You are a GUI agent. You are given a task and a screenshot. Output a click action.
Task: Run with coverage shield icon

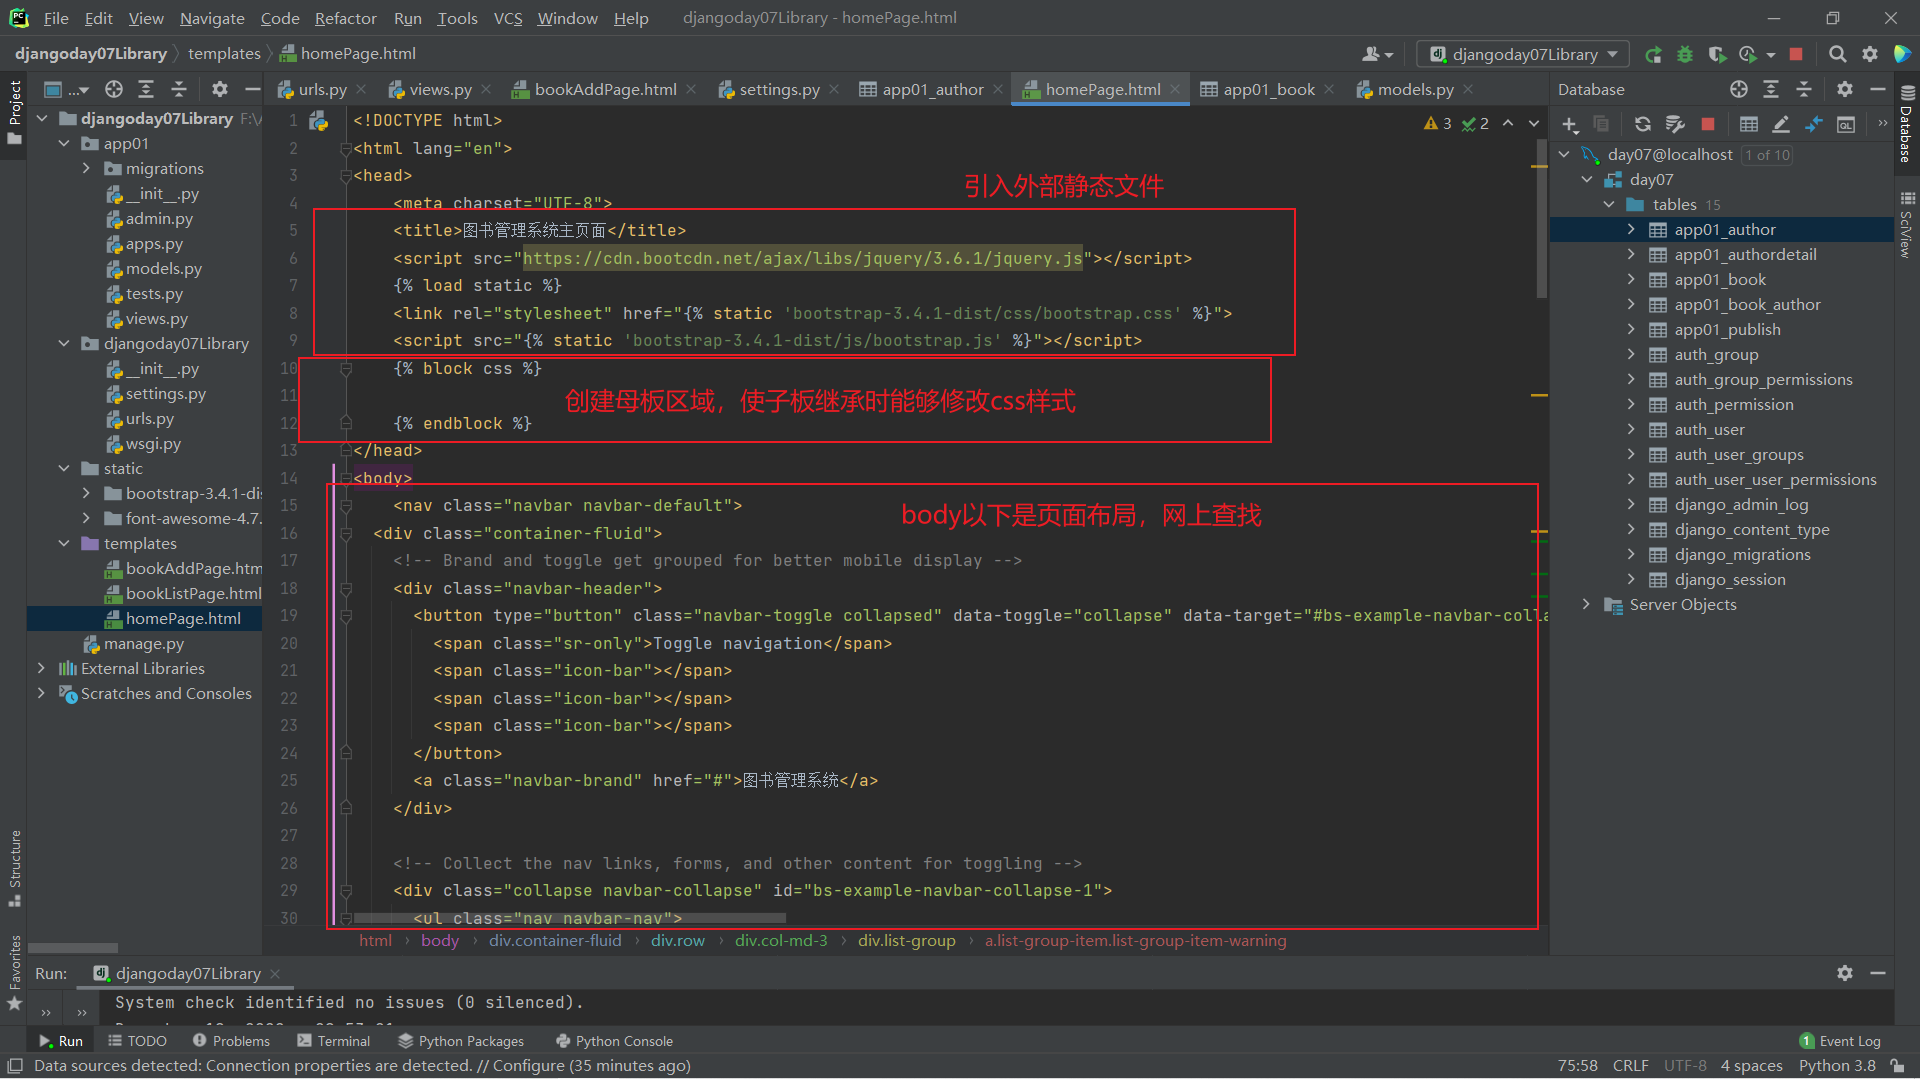[1716, 55]
